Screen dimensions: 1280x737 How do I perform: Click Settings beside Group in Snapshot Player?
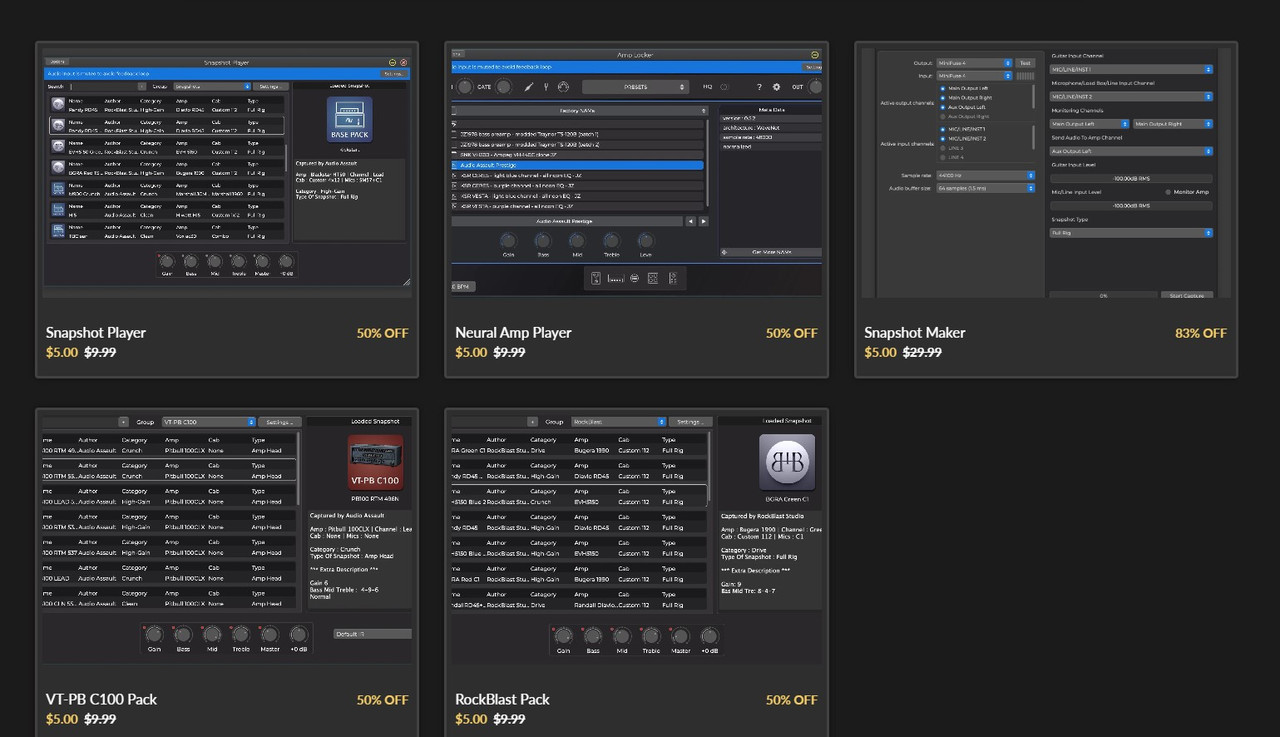271,87
